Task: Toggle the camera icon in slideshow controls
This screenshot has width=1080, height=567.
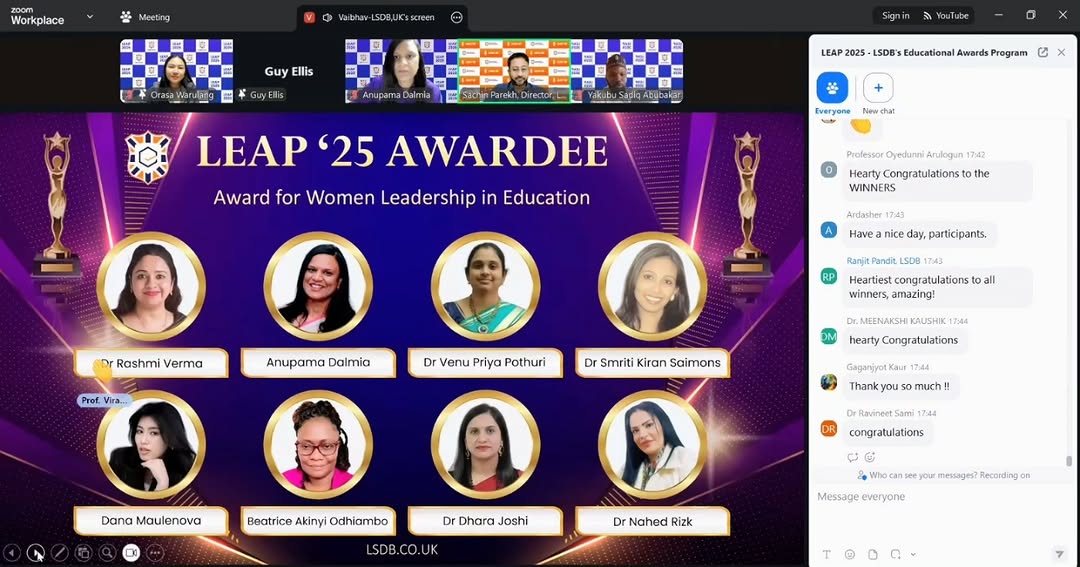Action: (131, 552)
